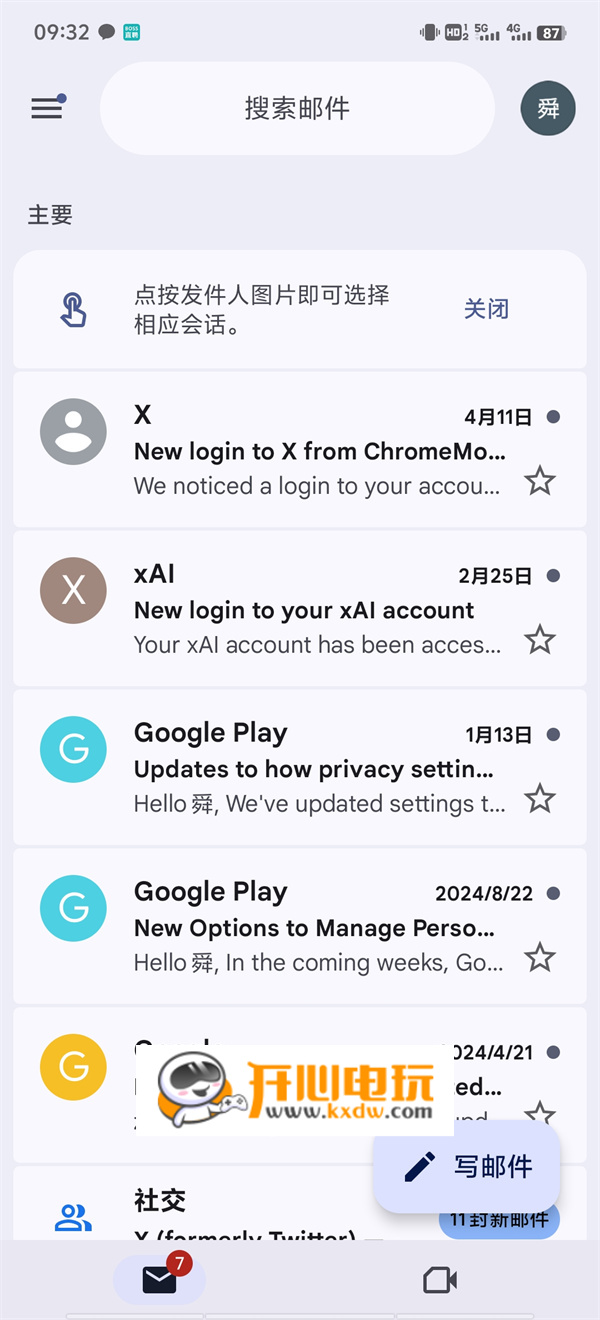This screenshot has height=1320, width=600.
Task: Star the X new login email
Action: [540, 481]
